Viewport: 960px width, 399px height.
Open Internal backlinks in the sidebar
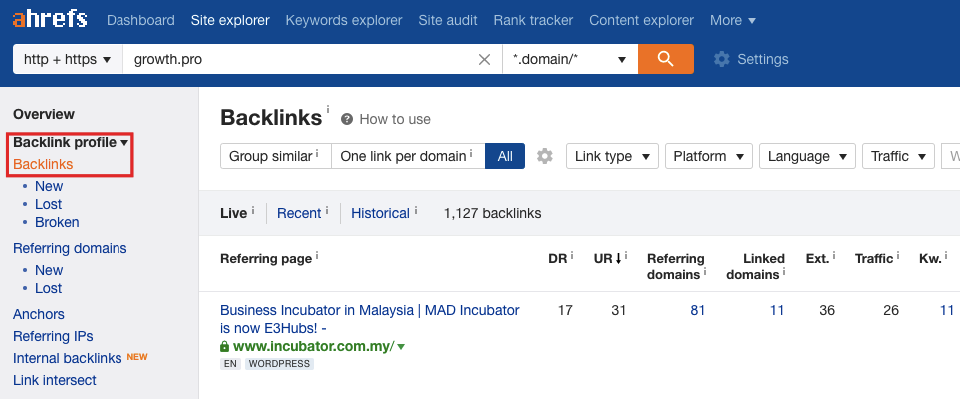(x=67, y=359)
